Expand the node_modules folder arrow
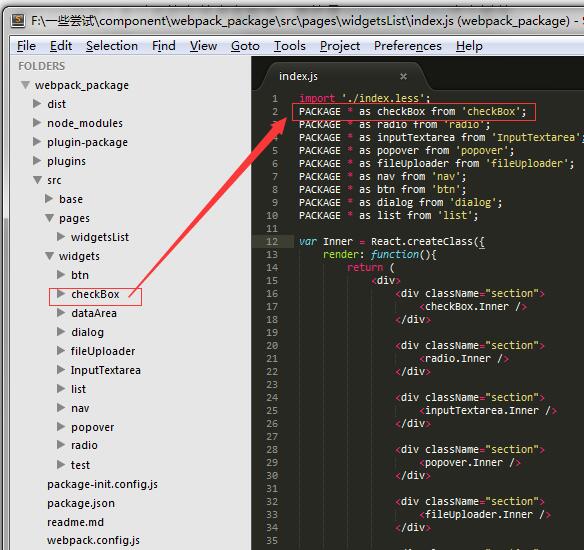Screen dimensions: 584x550 pyautogui.click(x=37, y=123)
